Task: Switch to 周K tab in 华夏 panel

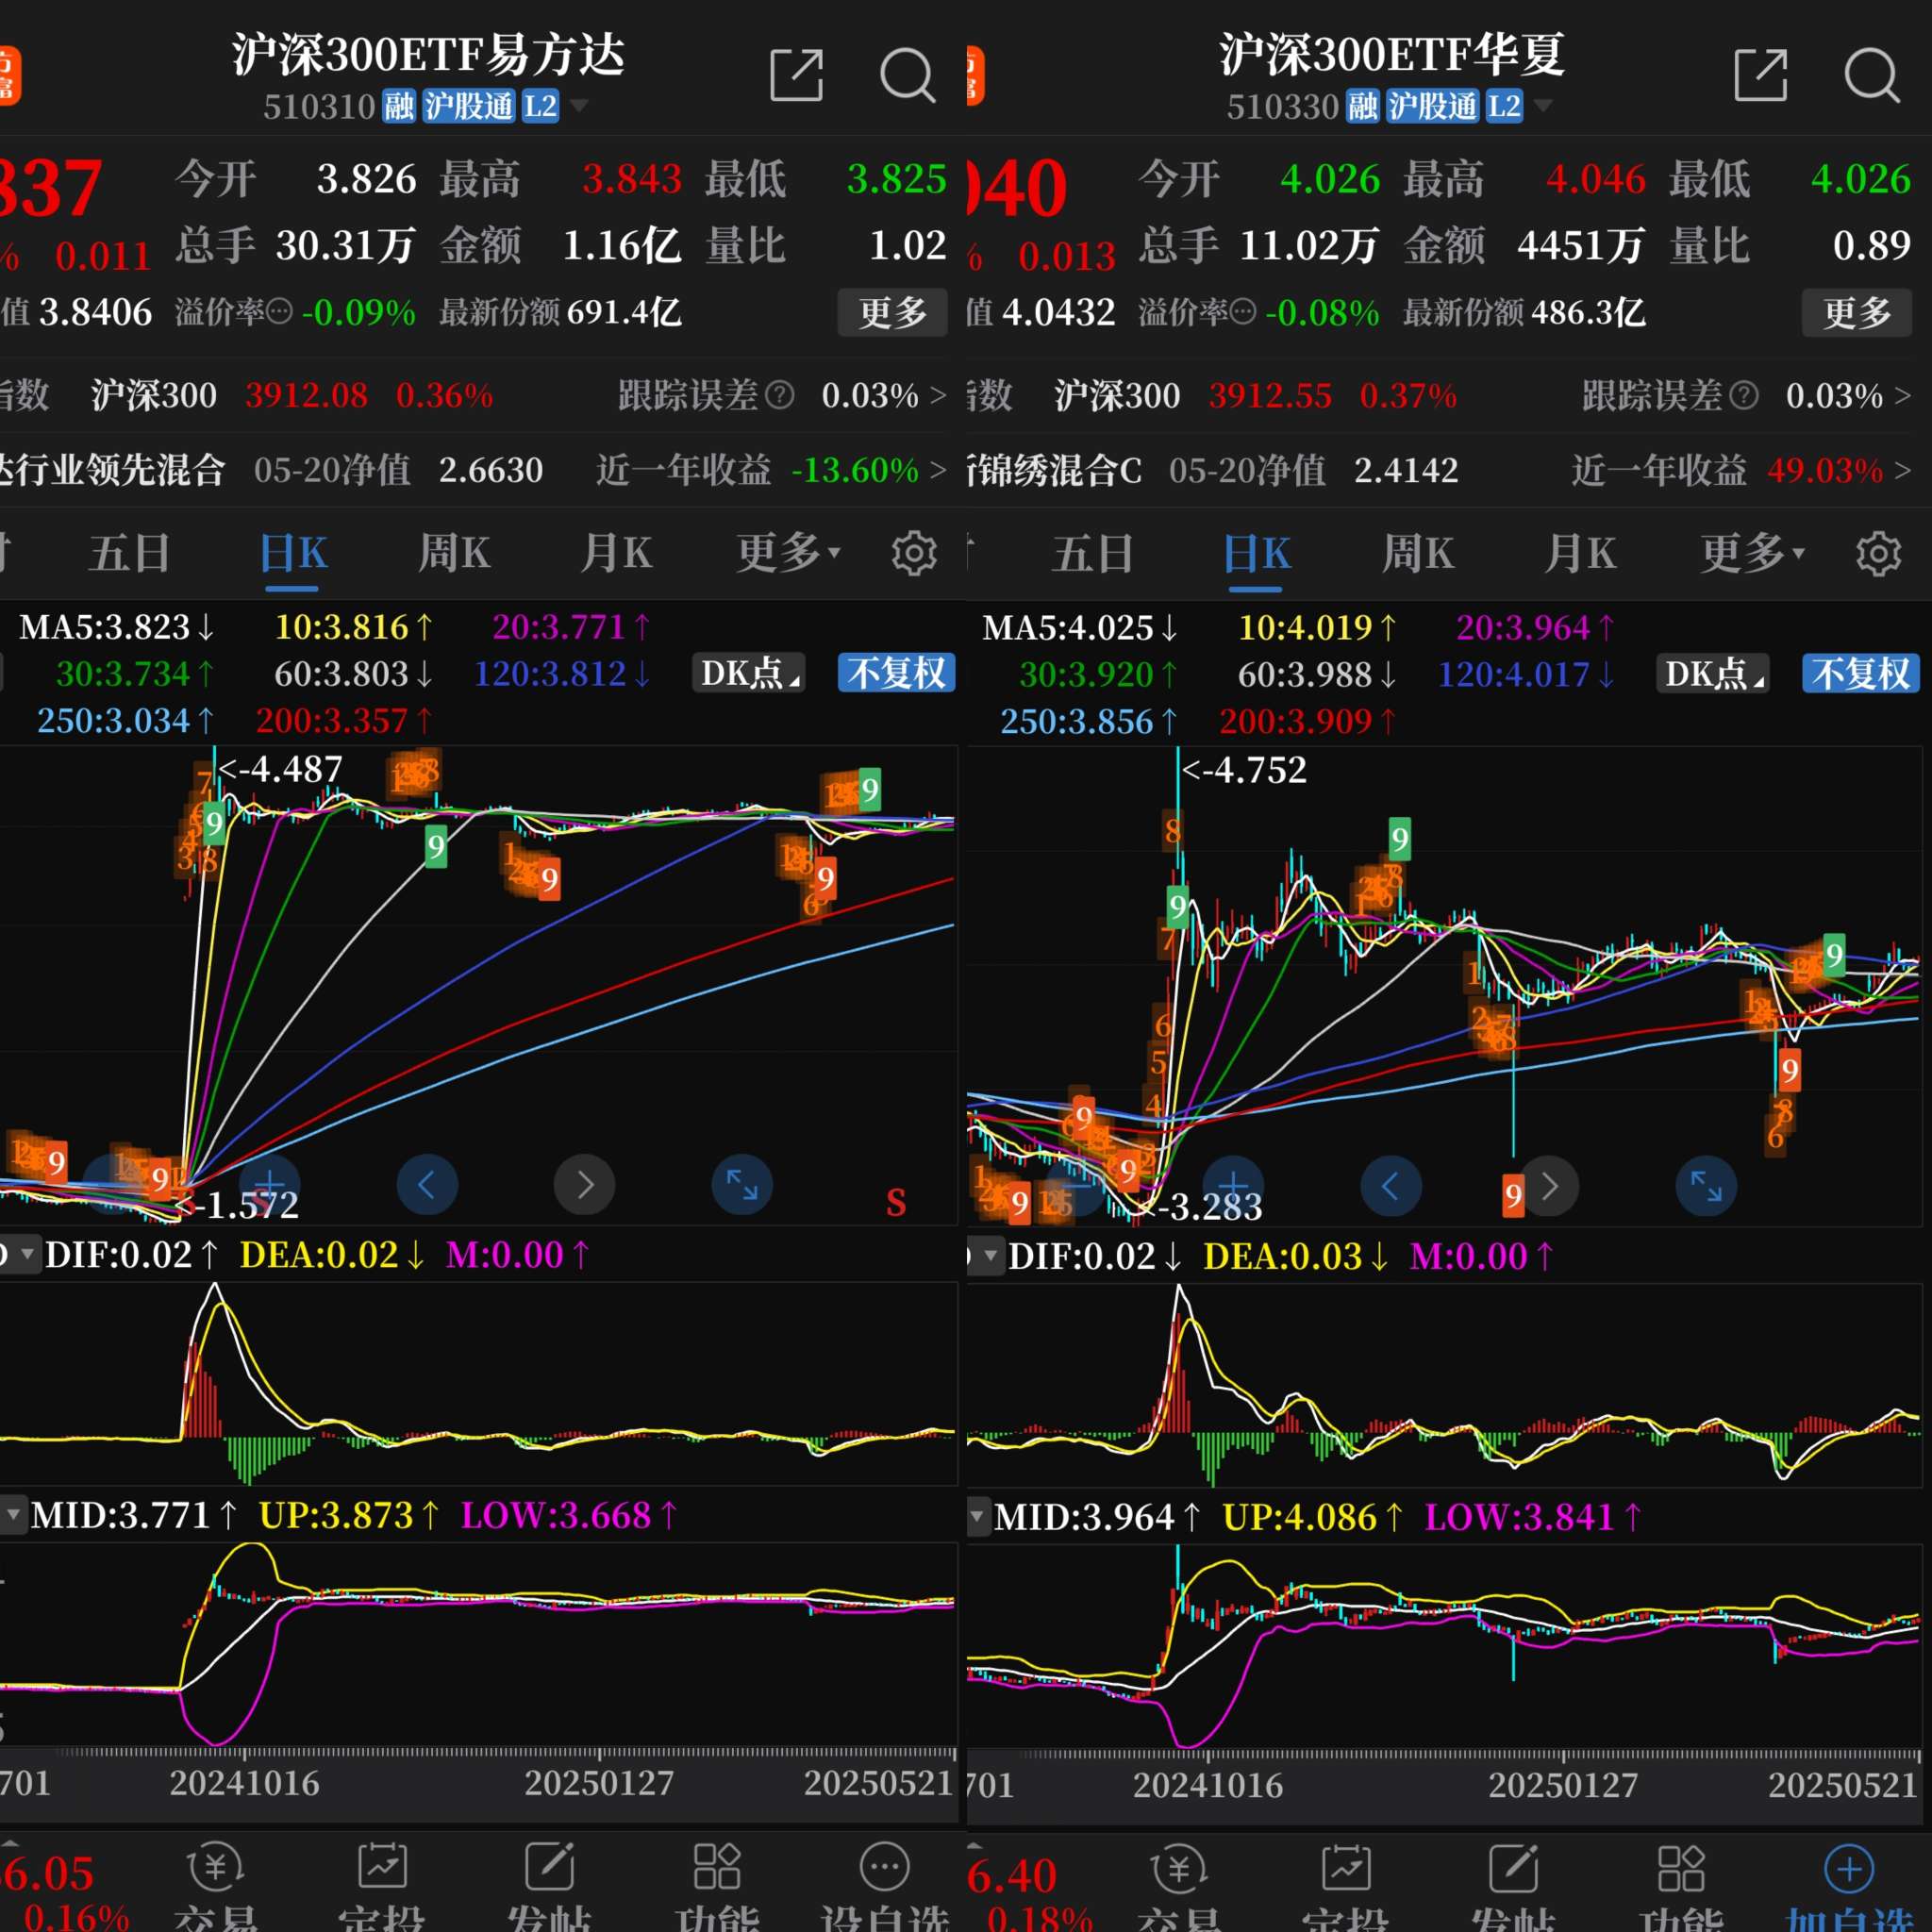Action: [x=1418, y=553]
